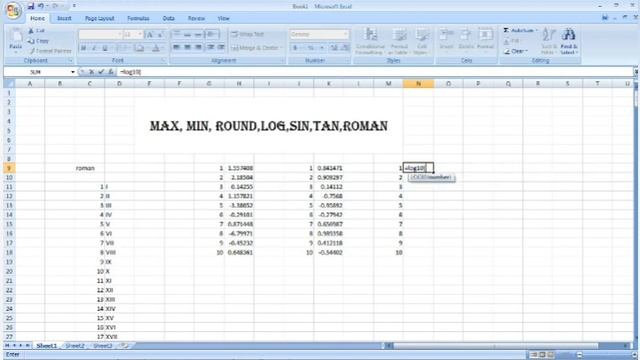Viewport: 640px width, 360px height.
Task: Click the Format Painter command
Action: click(50, 51)
